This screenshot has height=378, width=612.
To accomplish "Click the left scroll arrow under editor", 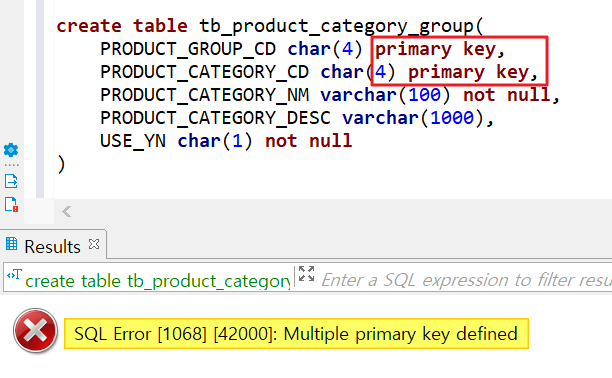I will (x=66, y=212).
